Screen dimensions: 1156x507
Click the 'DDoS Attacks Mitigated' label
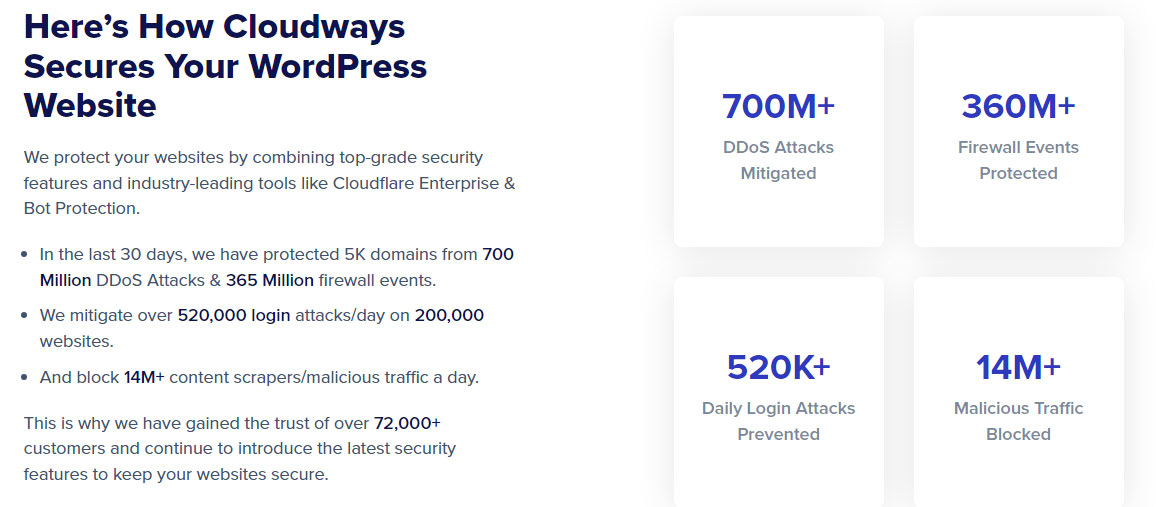[779, 160]
